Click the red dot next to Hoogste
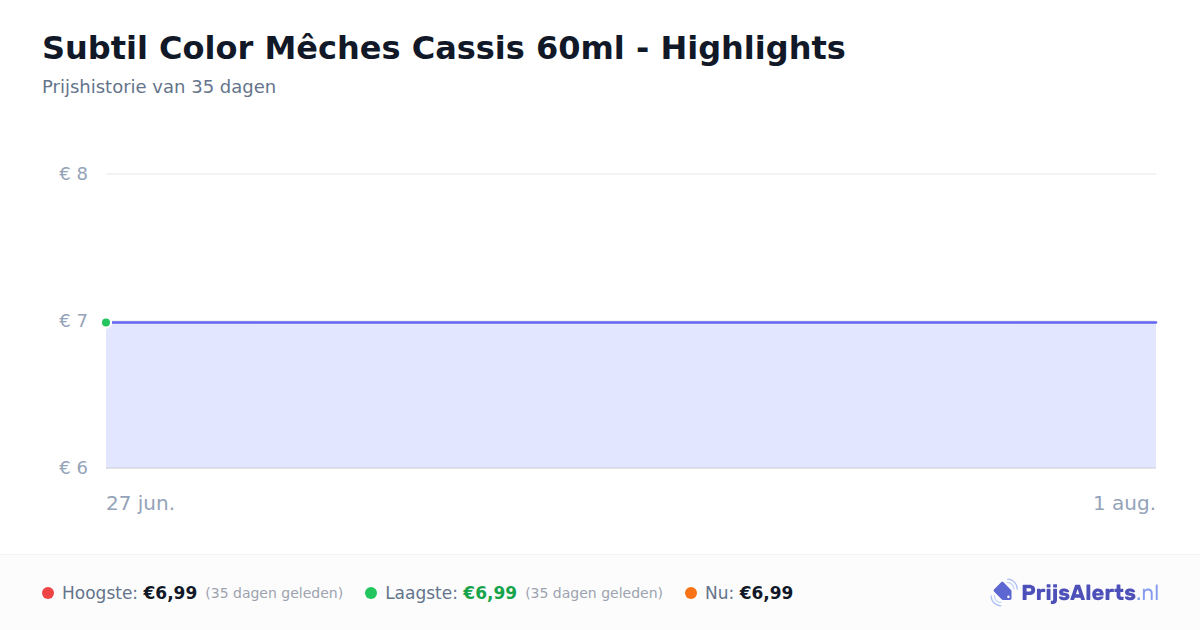This screenshot has height=630, width=1200. coord(48,593)
